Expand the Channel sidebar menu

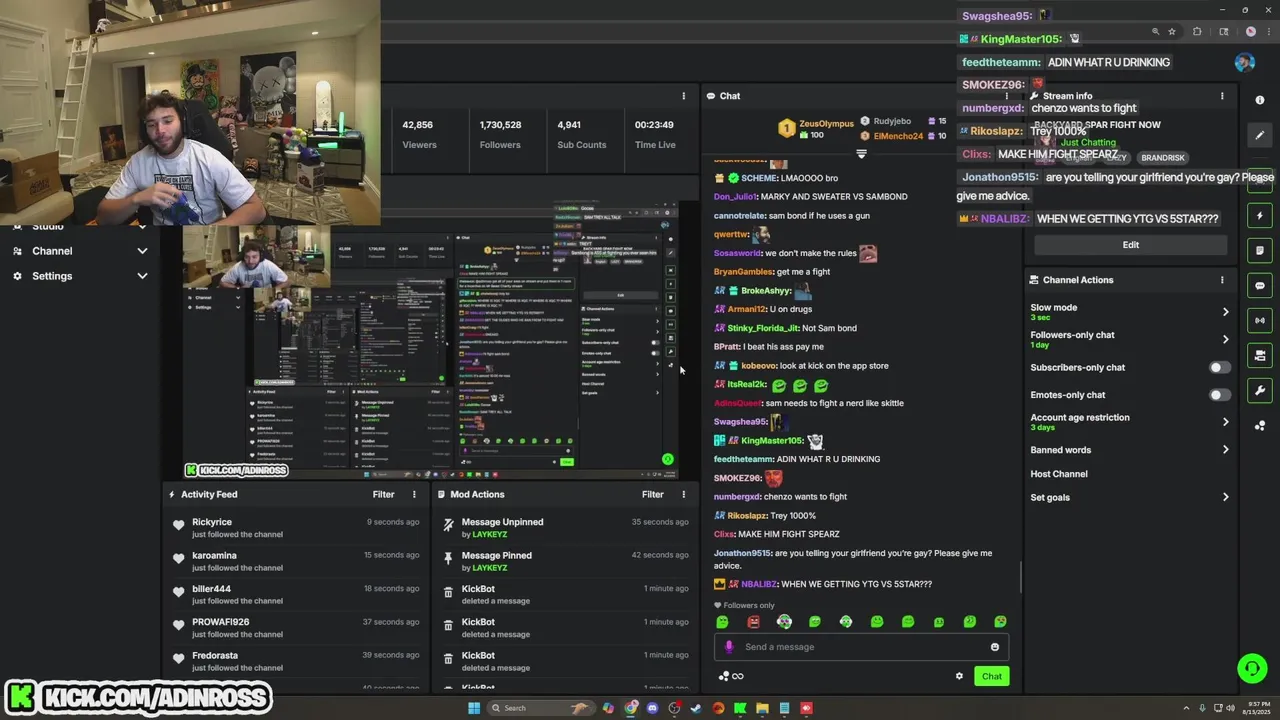click(x=142, y=251)
